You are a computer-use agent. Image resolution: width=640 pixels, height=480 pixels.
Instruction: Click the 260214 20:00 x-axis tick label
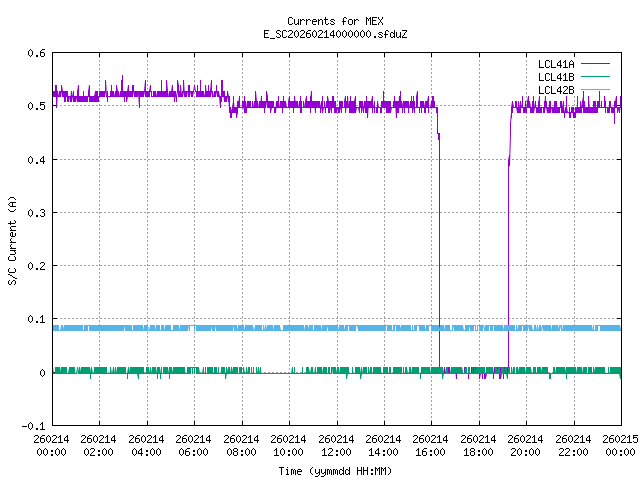coord(526,445)
